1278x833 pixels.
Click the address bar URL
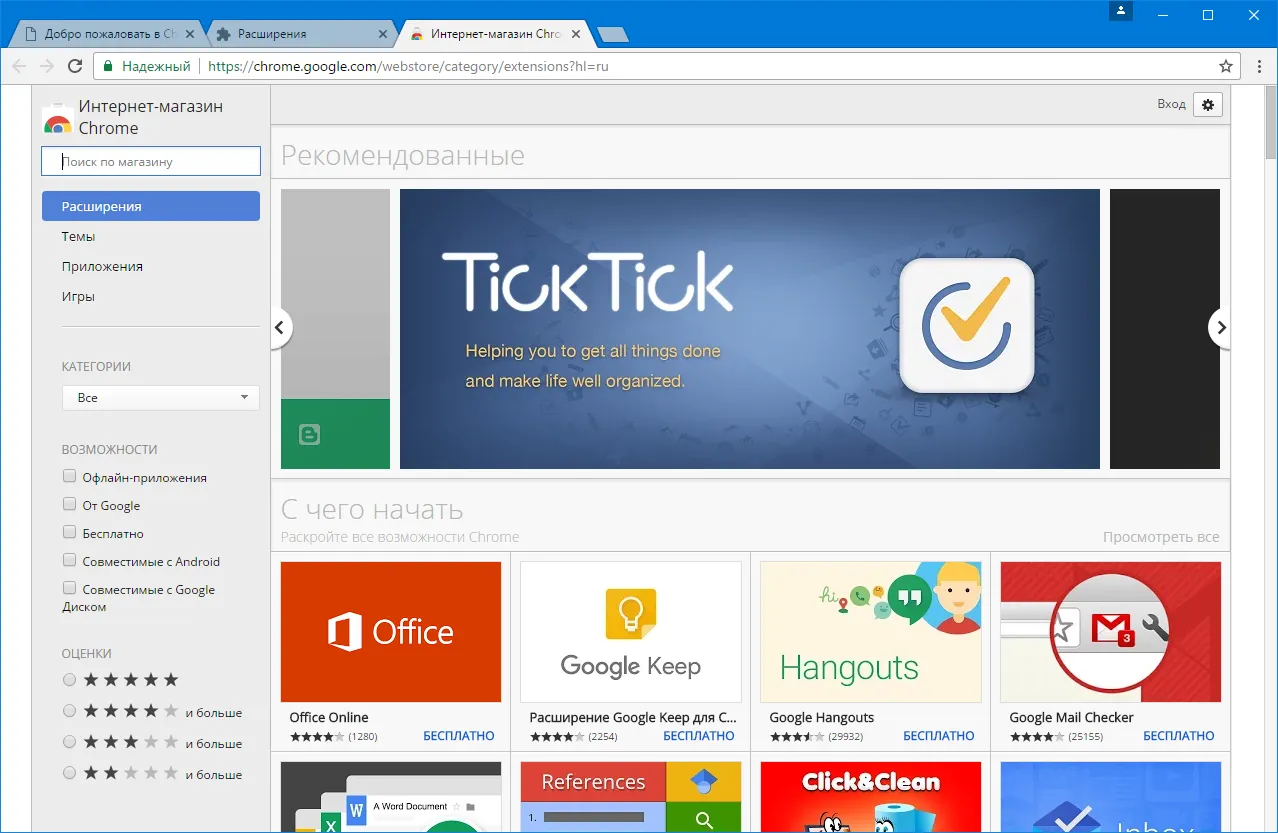pos(409,66)
